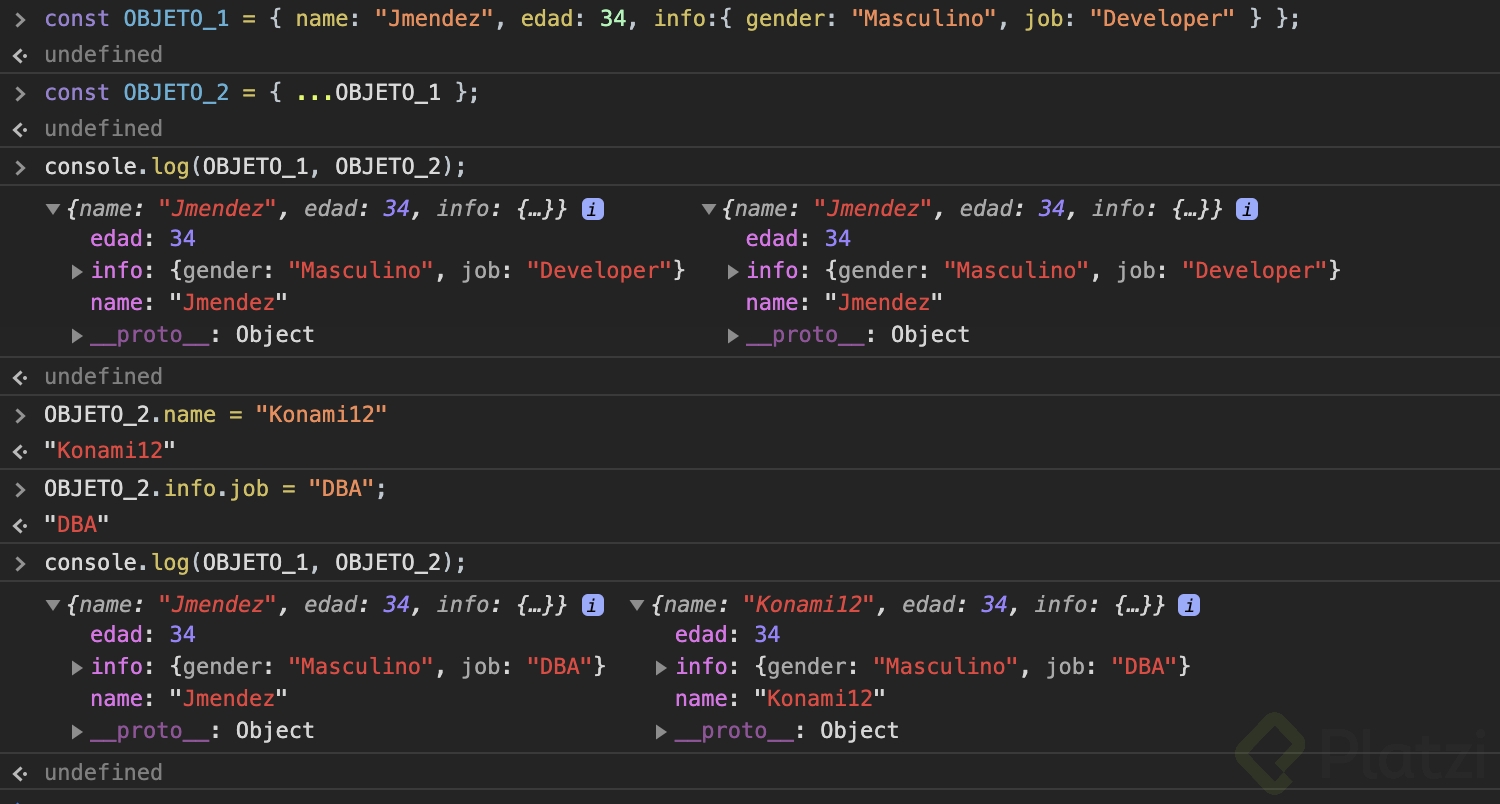
Task: Click info icon of first log's left object
Action: click(x=592, y=209)
